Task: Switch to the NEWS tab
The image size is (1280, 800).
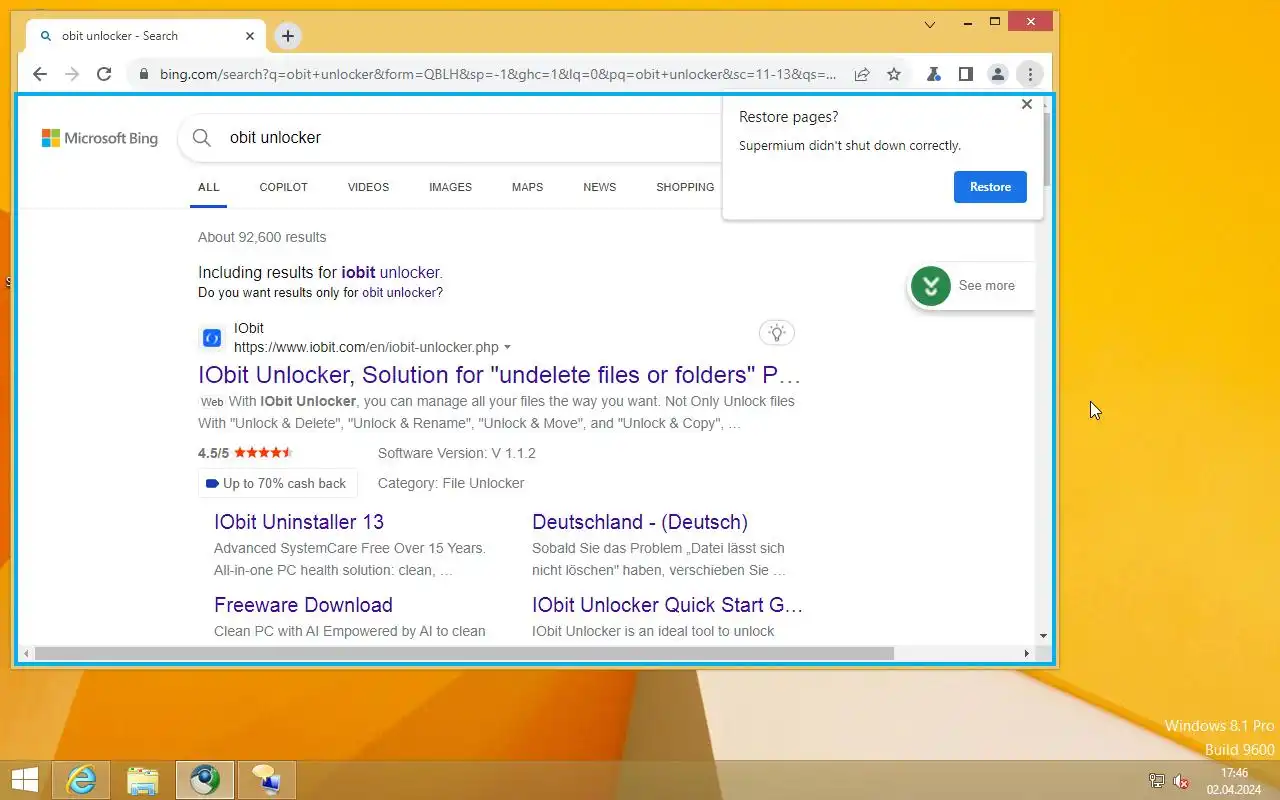Action: [x=600, y=187]
